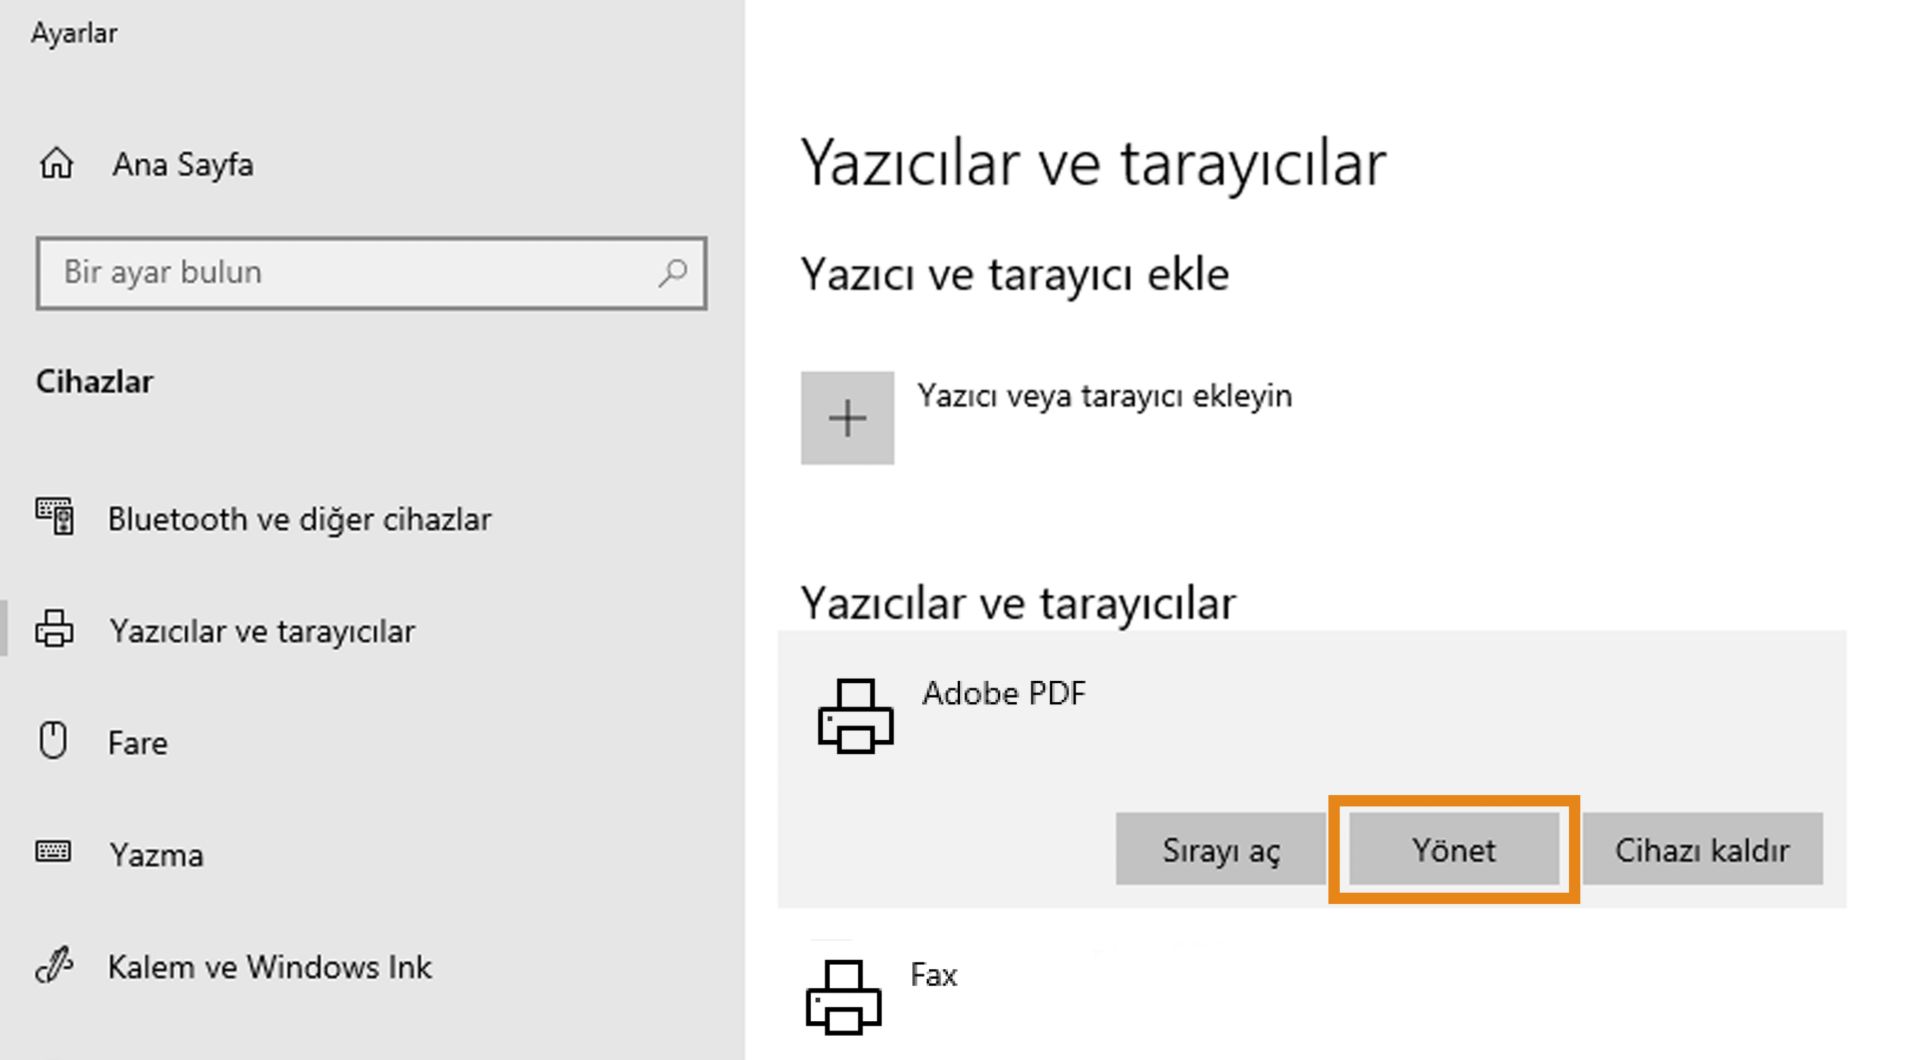Image resolution: width=1920 pixels, height=1060 pixels.
Task: Click the Yazma keyboard icon
Action: pyautogui.click(x=55, y=853)
